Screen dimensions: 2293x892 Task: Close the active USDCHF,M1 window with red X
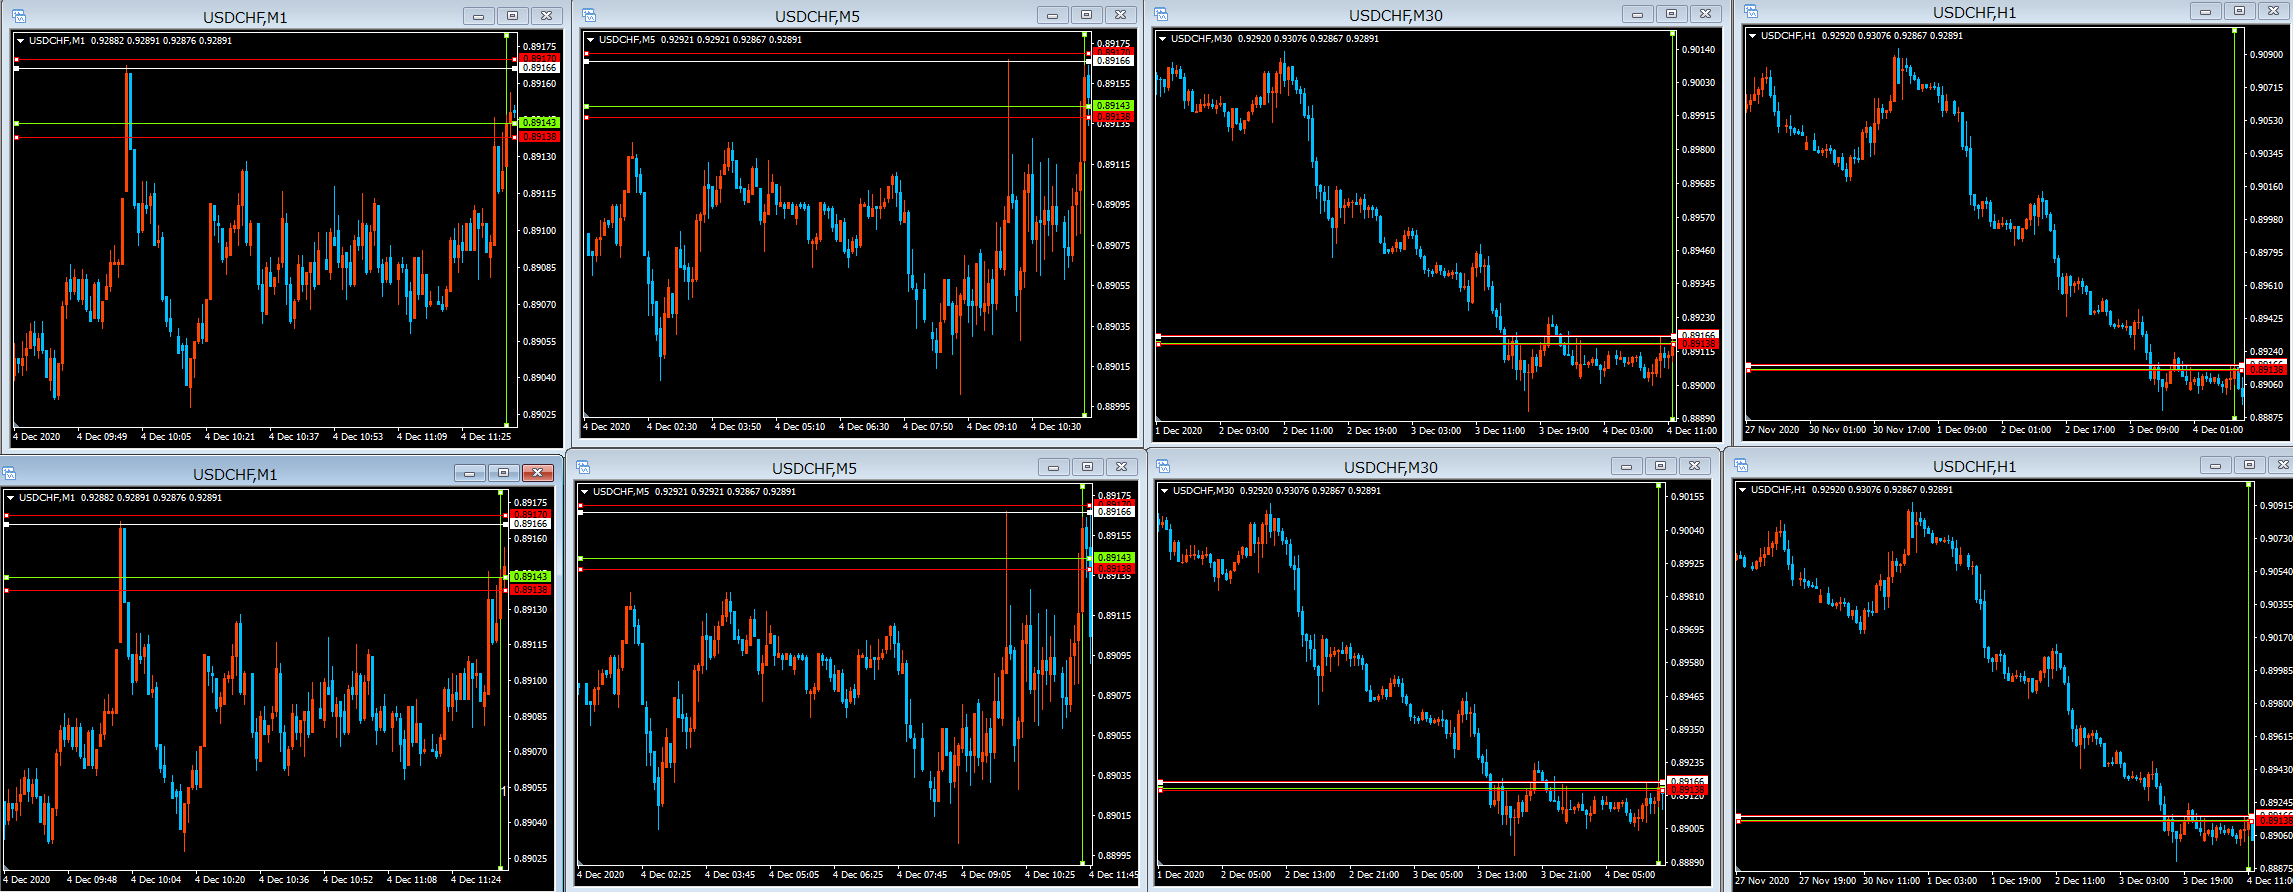(538, 473)
